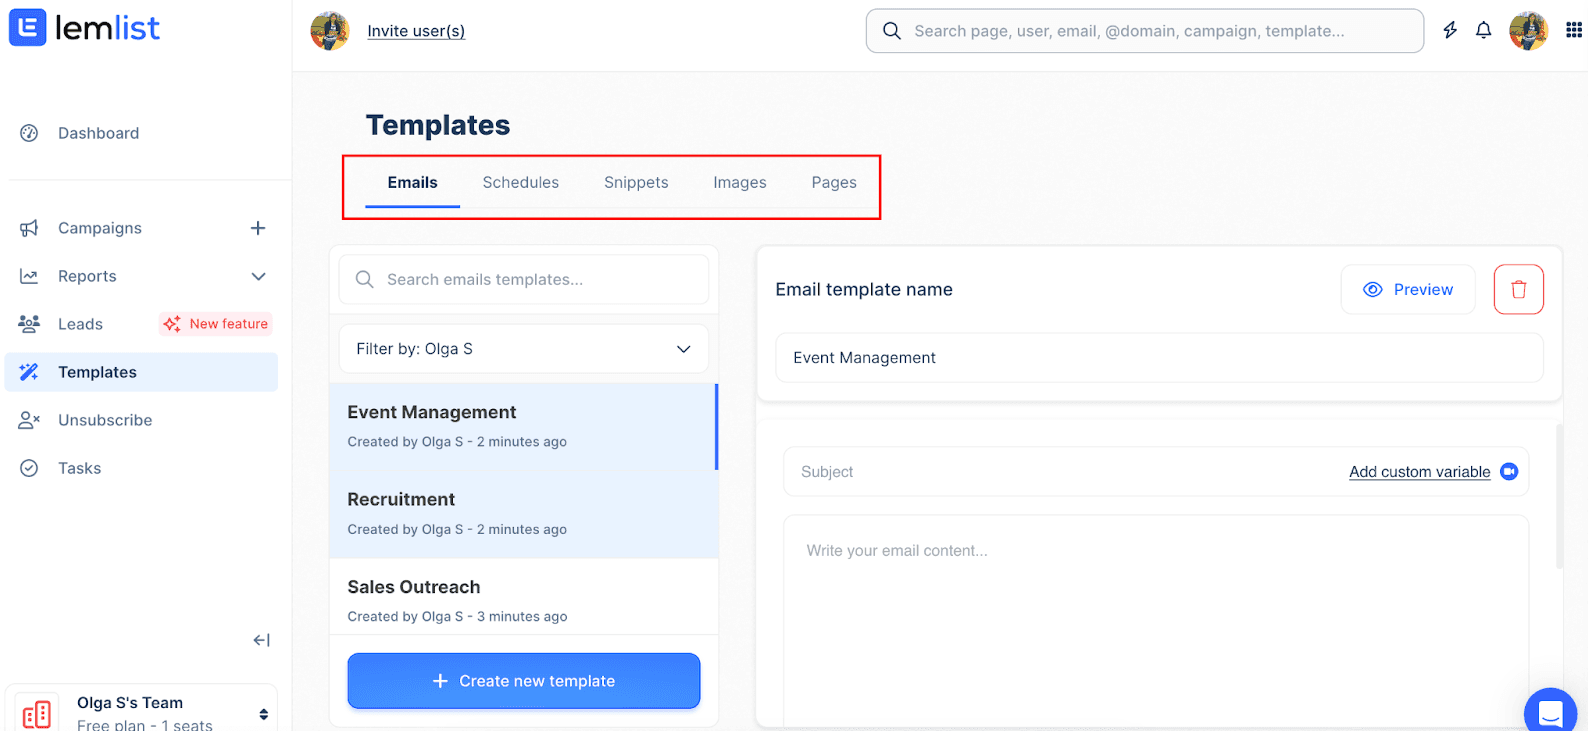Click the Unsubscribe person icon
The image size is (1588, 731).
tap(29, 420)
